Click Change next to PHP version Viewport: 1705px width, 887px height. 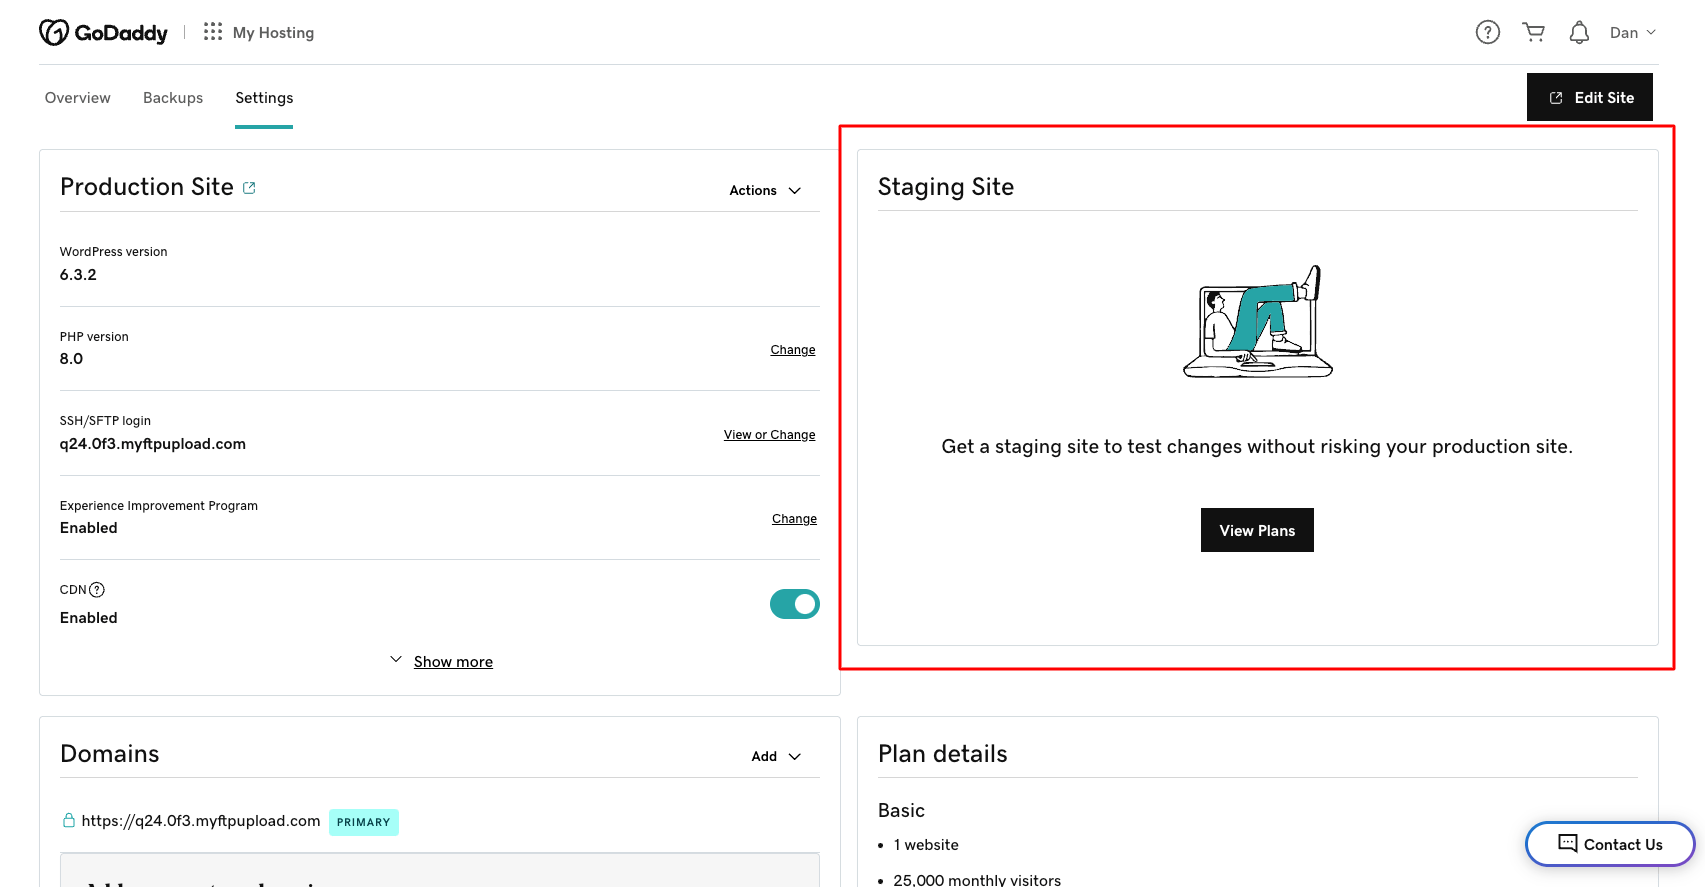[x=792, y=350]
